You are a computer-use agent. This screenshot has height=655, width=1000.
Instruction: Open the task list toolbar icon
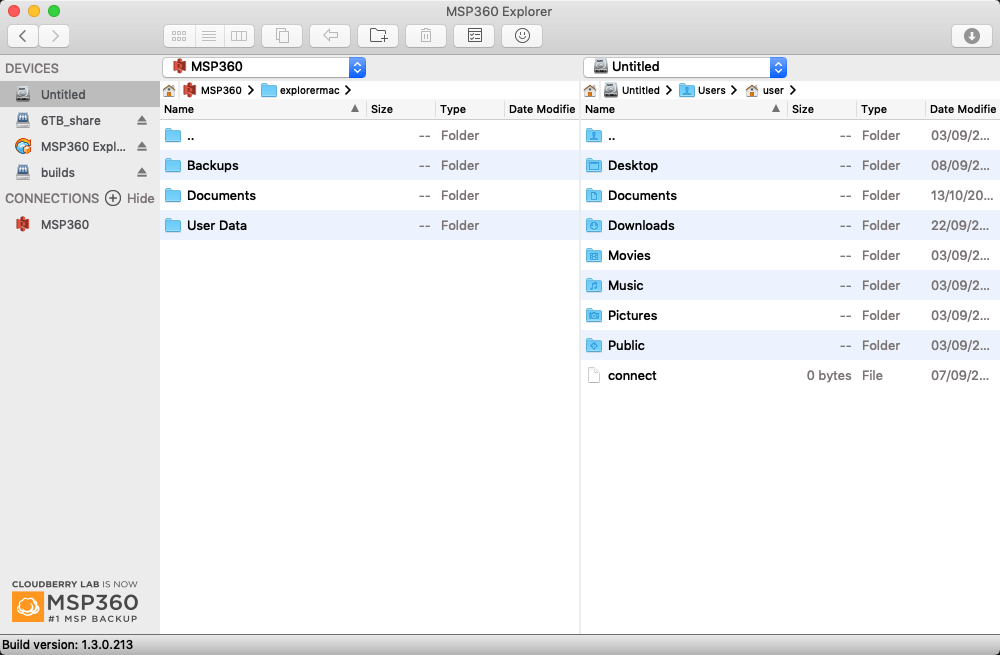[474, 36]
